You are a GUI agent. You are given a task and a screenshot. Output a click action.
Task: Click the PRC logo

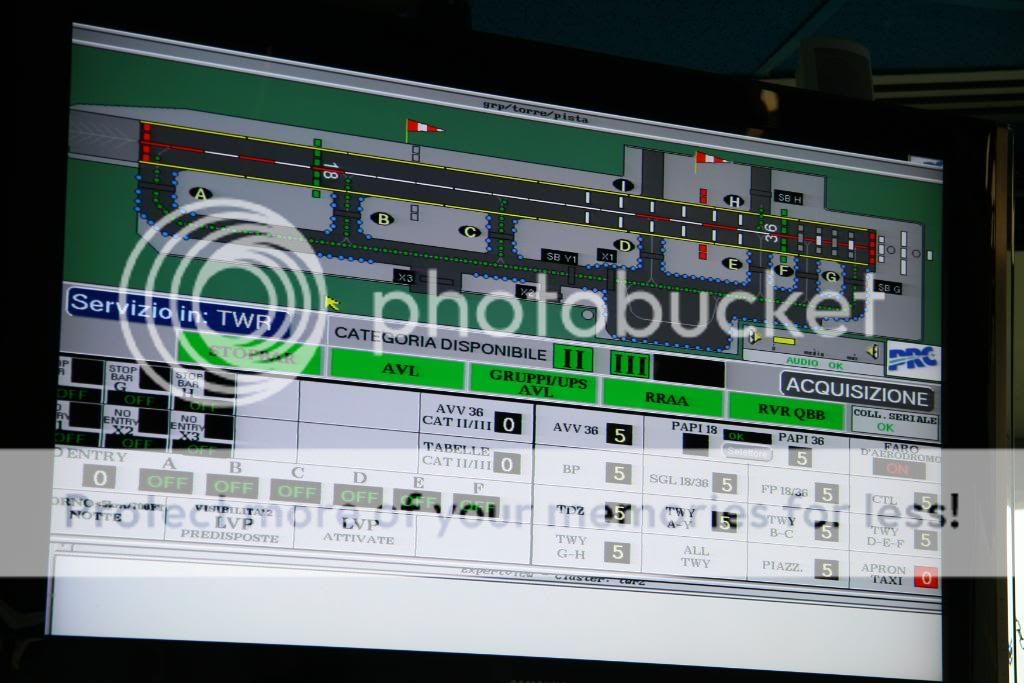pos(912,358)
